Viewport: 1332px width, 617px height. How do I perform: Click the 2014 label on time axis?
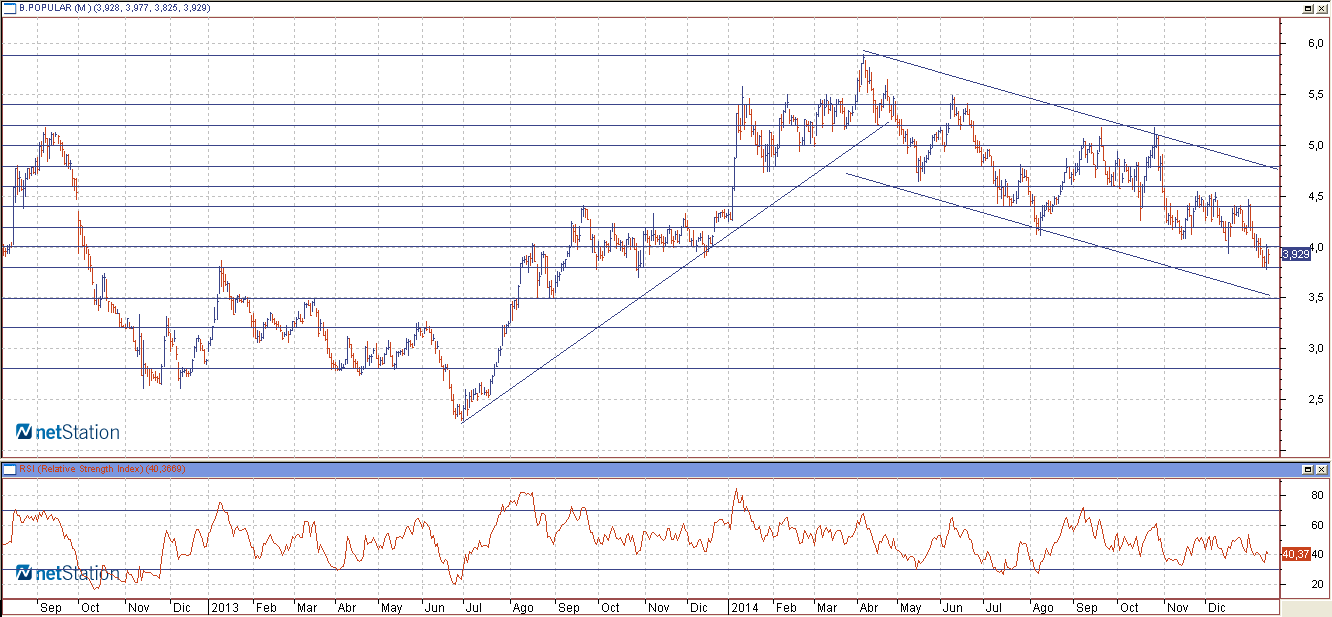[x=743, y=607]
